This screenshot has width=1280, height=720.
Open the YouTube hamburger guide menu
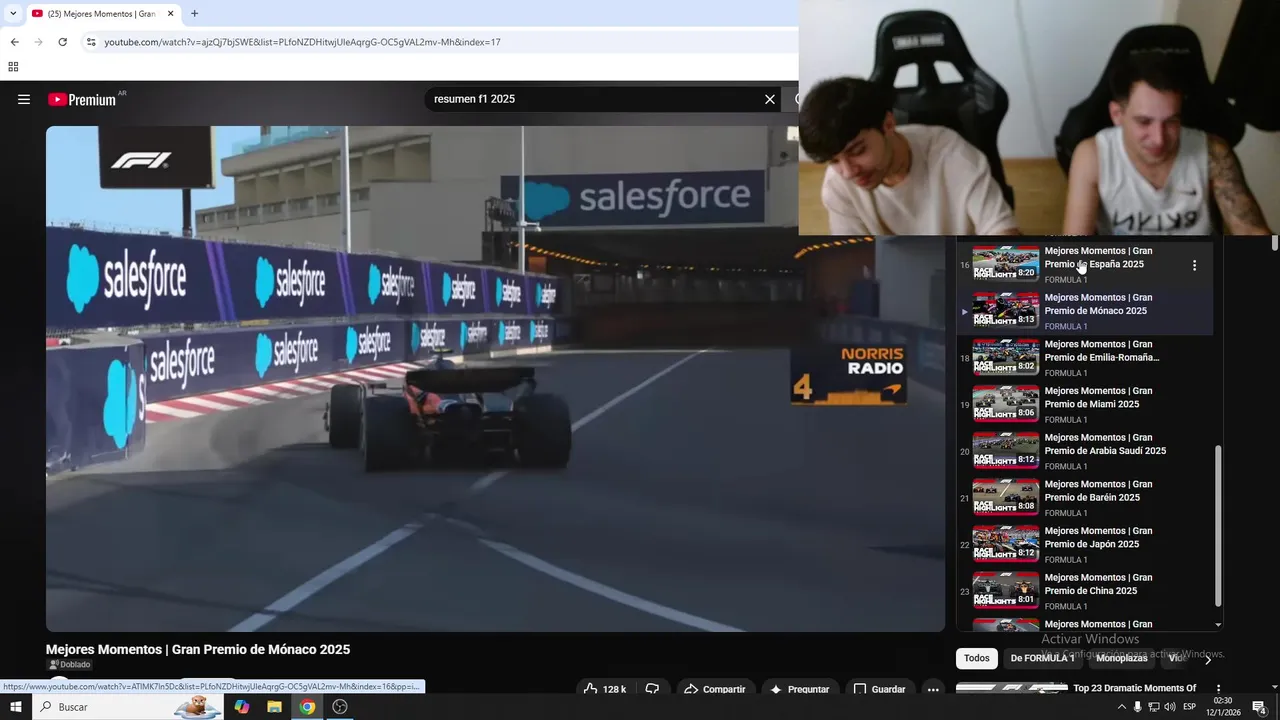pyautogui.click(x=24, y=99)
